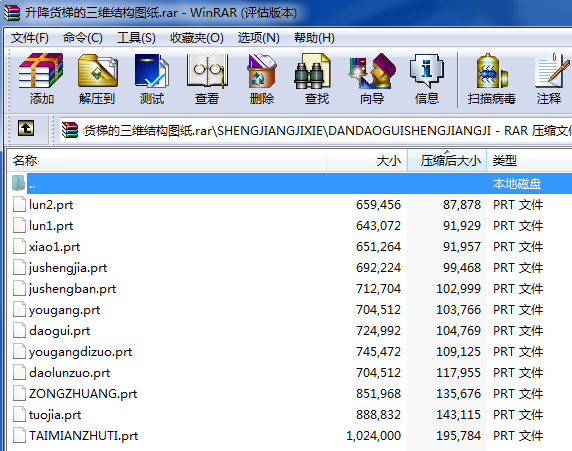The image size is (572, 451).
Task: Open the 查看 (View) tool
Action: (207, 71)
